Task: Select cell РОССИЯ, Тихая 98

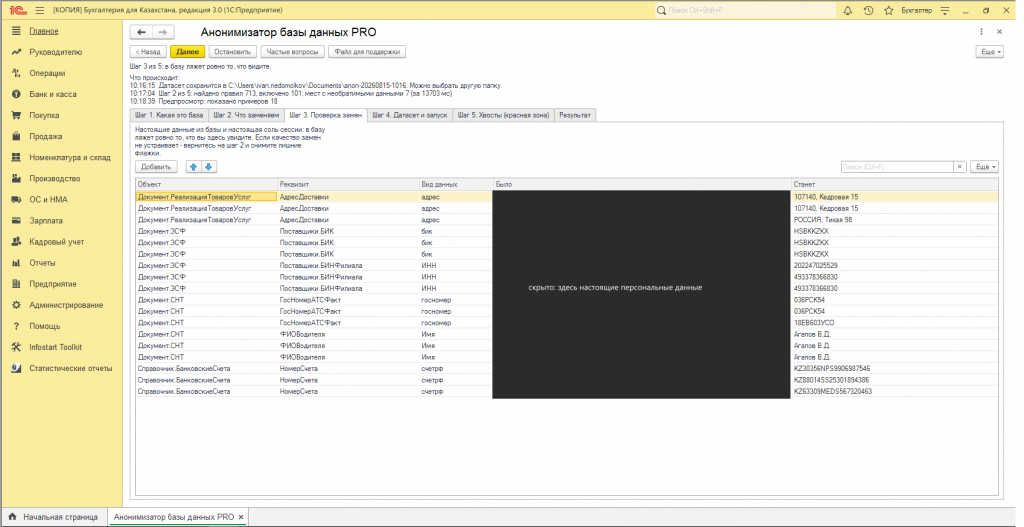Action: (x=895, y=220)
